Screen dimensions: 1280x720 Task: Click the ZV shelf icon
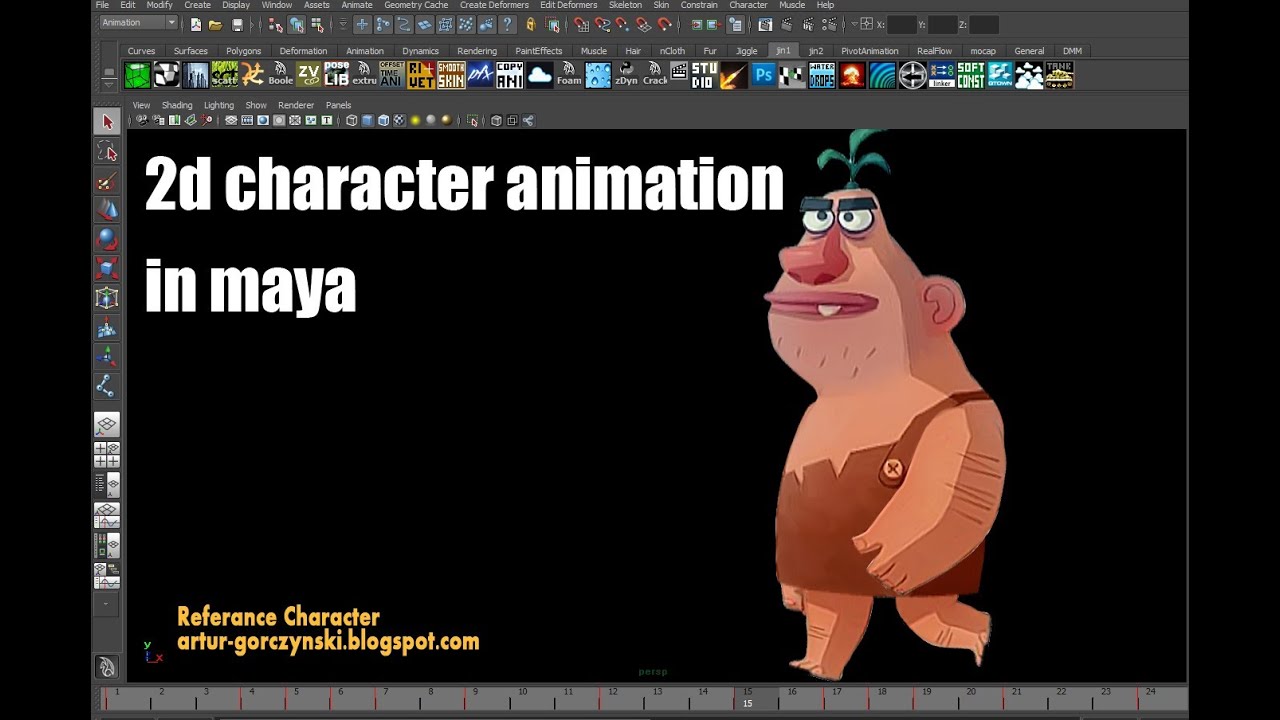[308, 75]
